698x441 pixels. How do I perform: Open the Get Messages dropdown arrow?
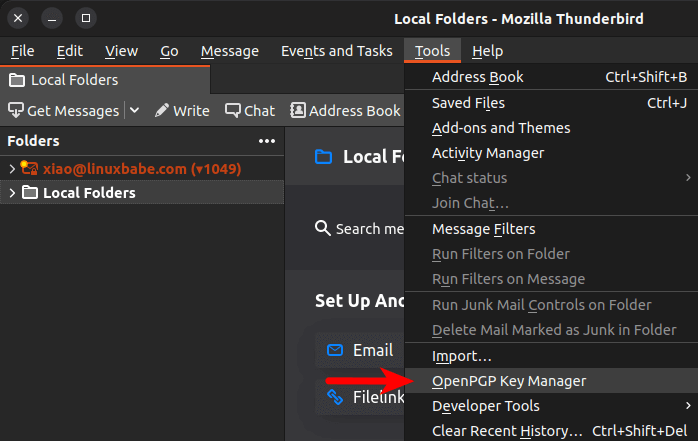134,111
